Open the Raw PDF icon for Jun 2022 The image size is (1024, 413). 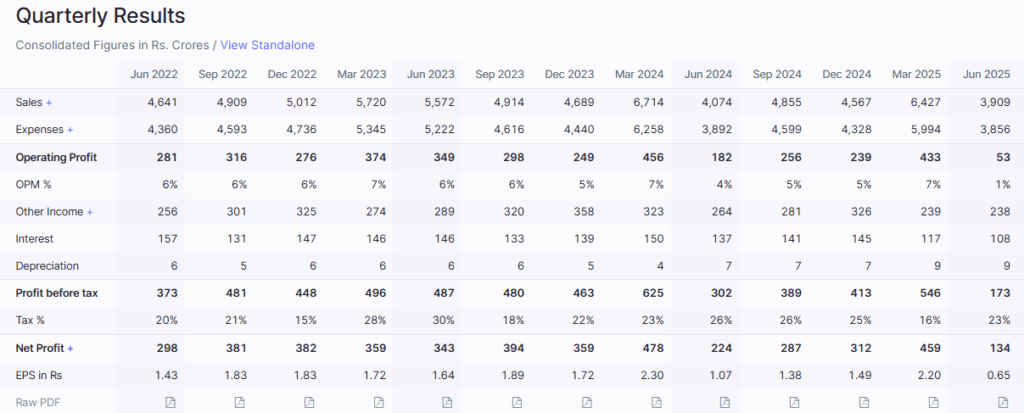[170, 402]
